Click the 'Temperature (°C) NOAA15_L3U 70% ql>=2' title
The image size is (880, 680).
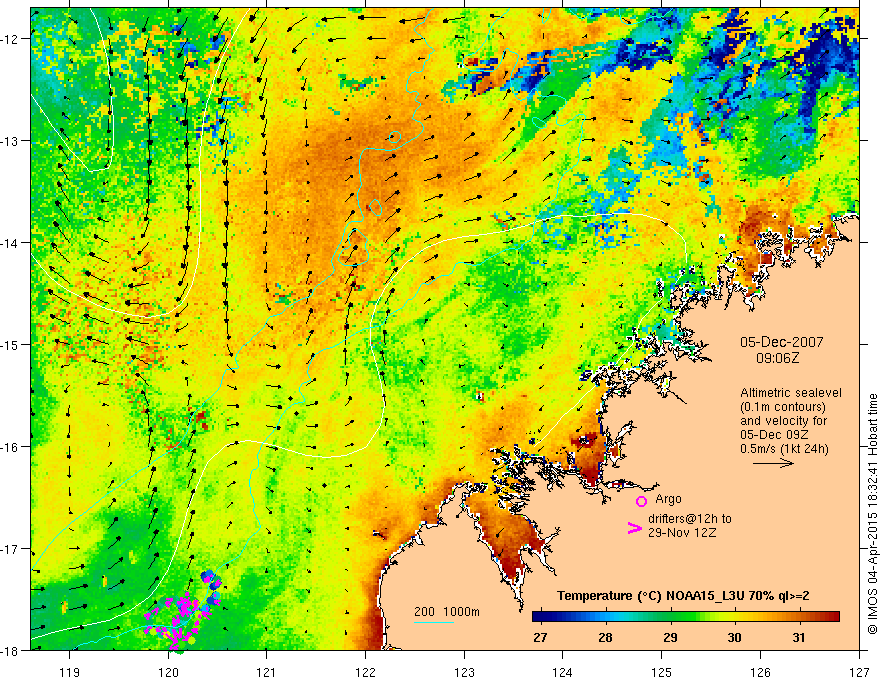point(682,596)
